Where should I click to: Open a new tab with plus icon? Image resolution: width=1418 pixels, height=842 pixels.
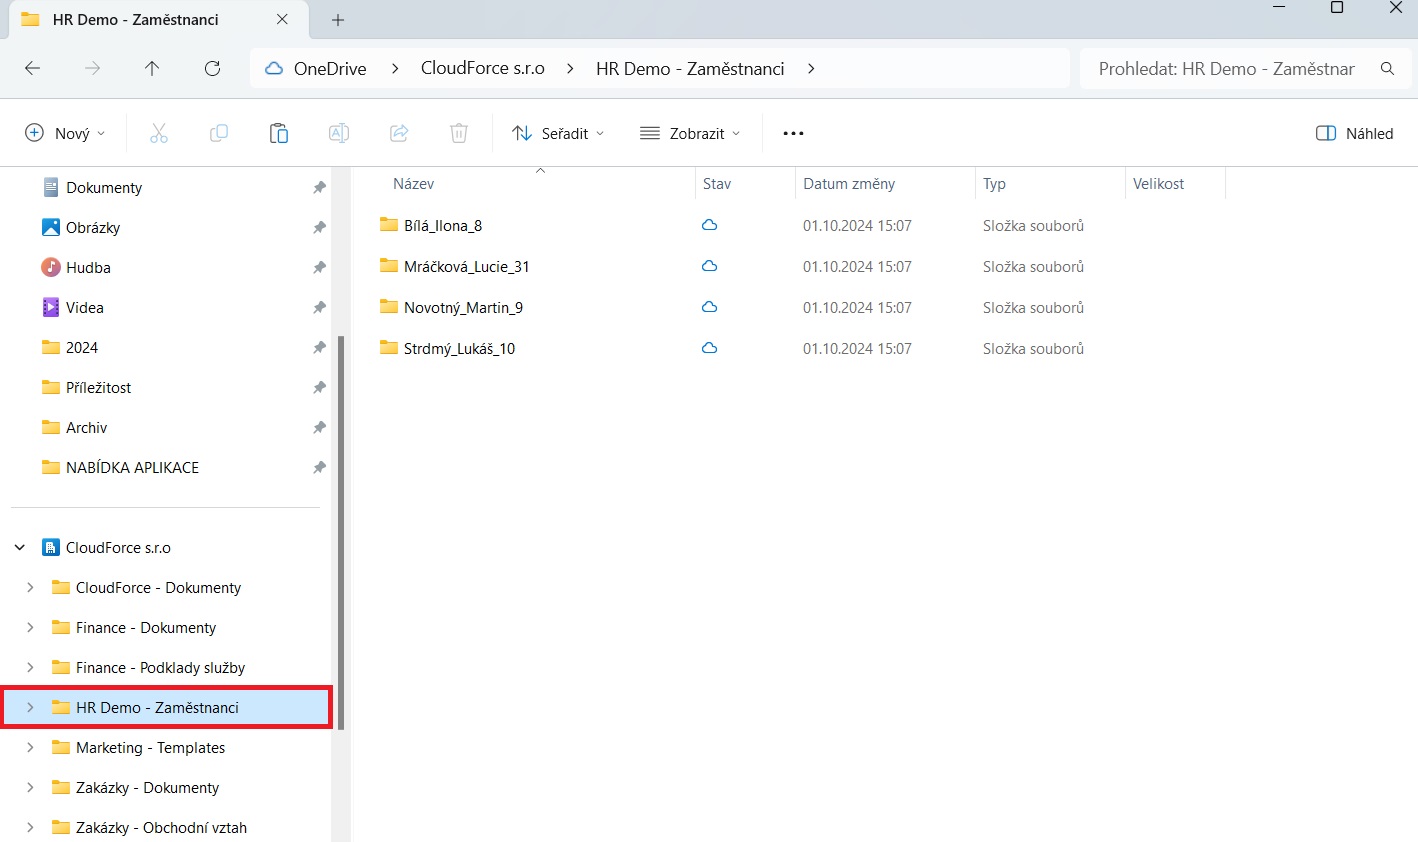pyautogui.click(x=338, y=20)
